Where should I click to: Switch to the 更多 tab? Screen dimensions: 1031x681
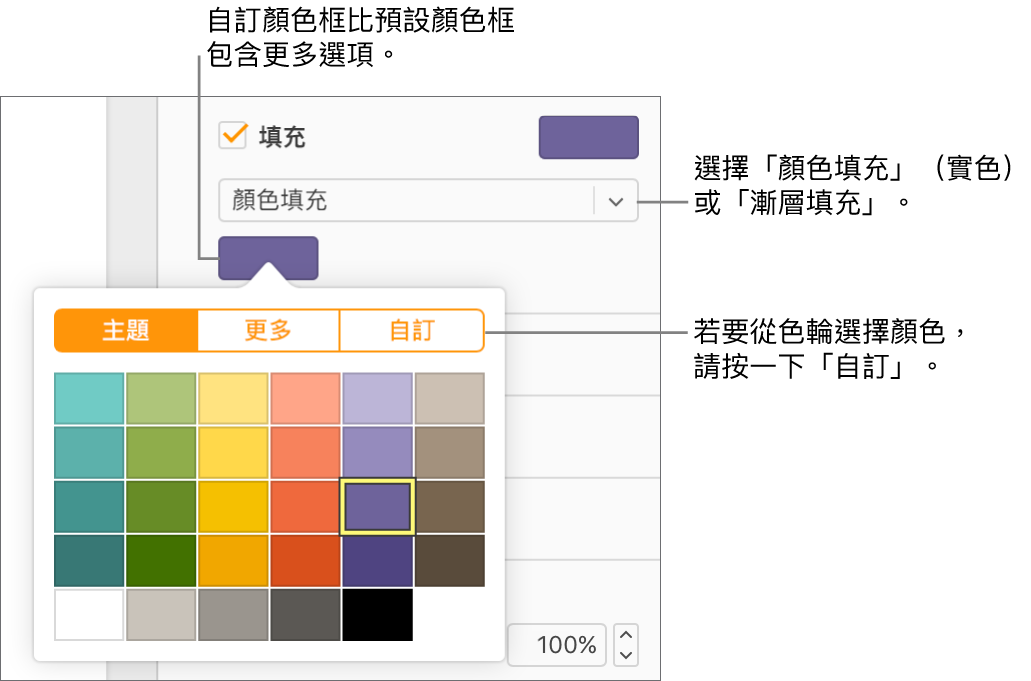pos(268,331)
